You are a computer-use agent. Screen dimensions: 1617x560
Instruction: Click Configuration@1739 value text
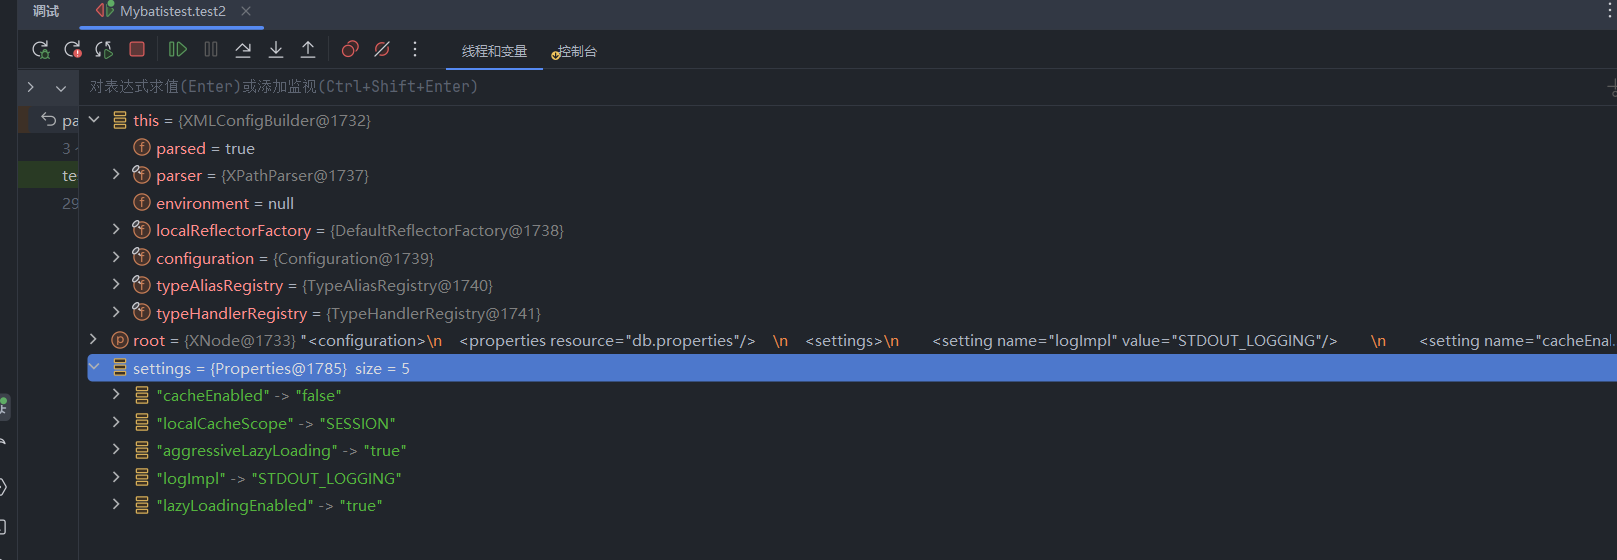(353, 258)
